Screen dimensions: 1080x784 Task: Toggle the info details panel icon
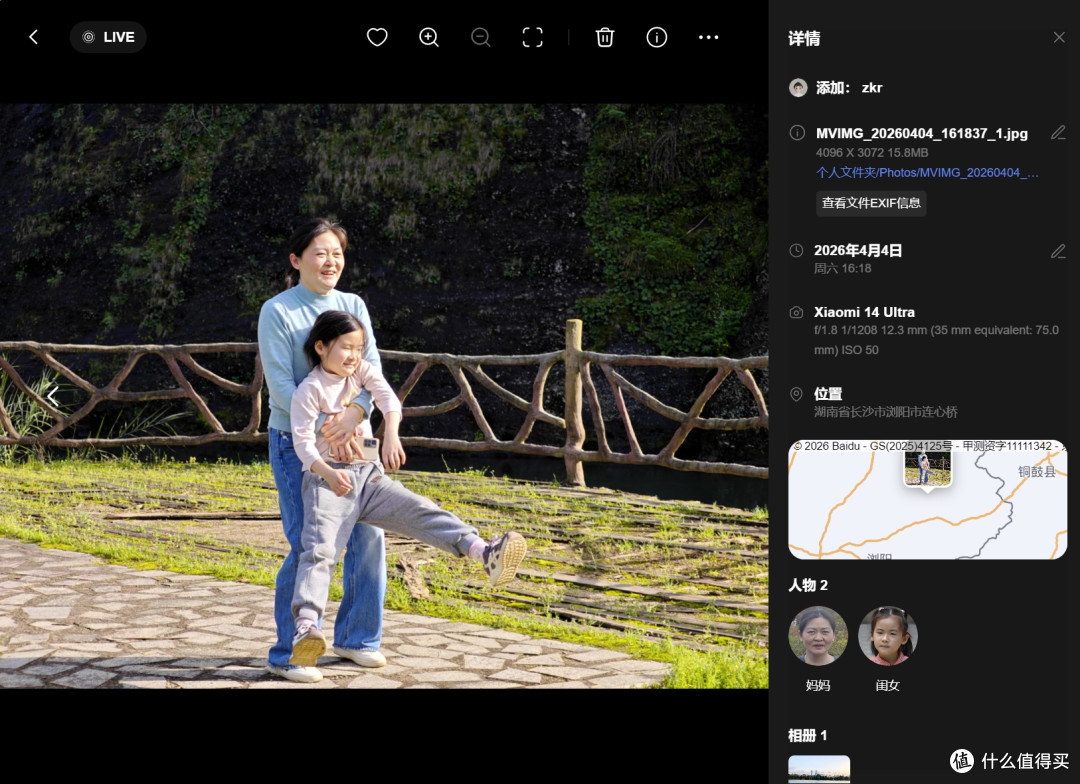656,37
